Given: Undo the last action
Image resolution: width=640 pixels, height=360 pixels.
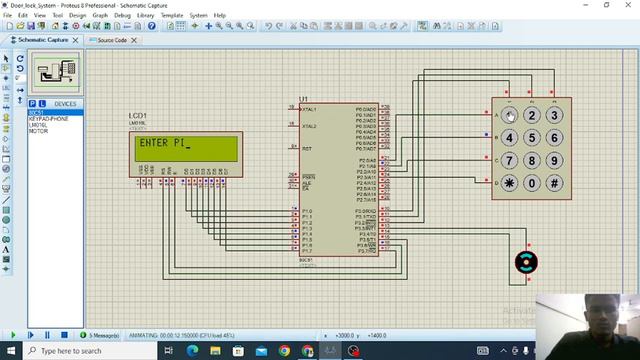Looking at the screenshot, I should [268, 26].
